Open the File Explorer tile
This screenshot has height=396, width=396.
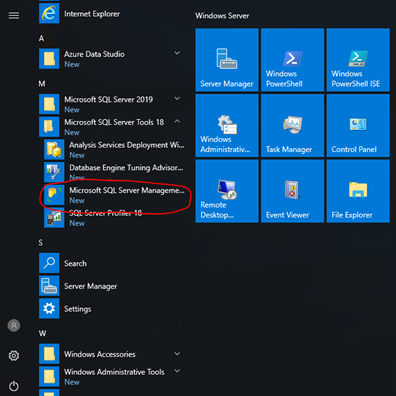[358, 191]
